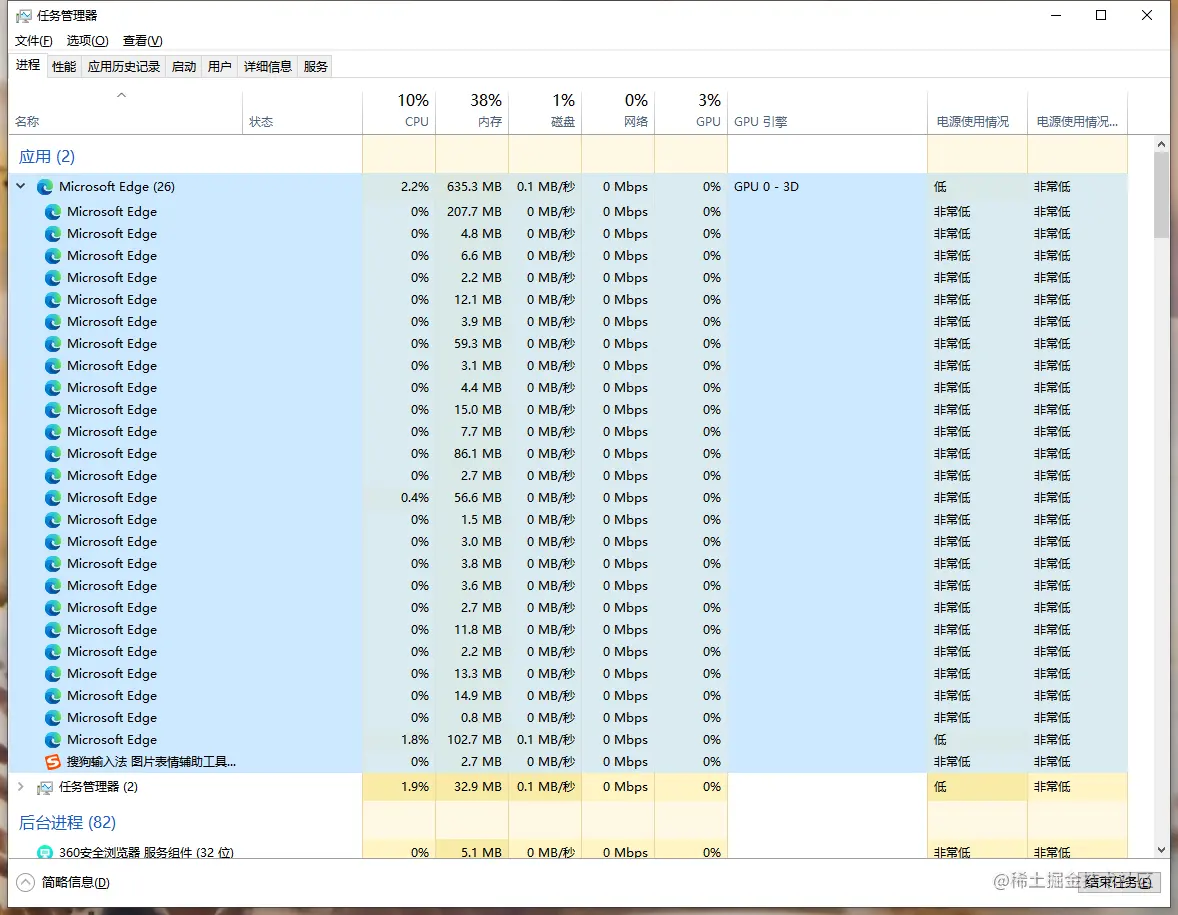
Task: Click the Edge icon of the Microsoft Edge (26) group
Action: pos(45,186)
